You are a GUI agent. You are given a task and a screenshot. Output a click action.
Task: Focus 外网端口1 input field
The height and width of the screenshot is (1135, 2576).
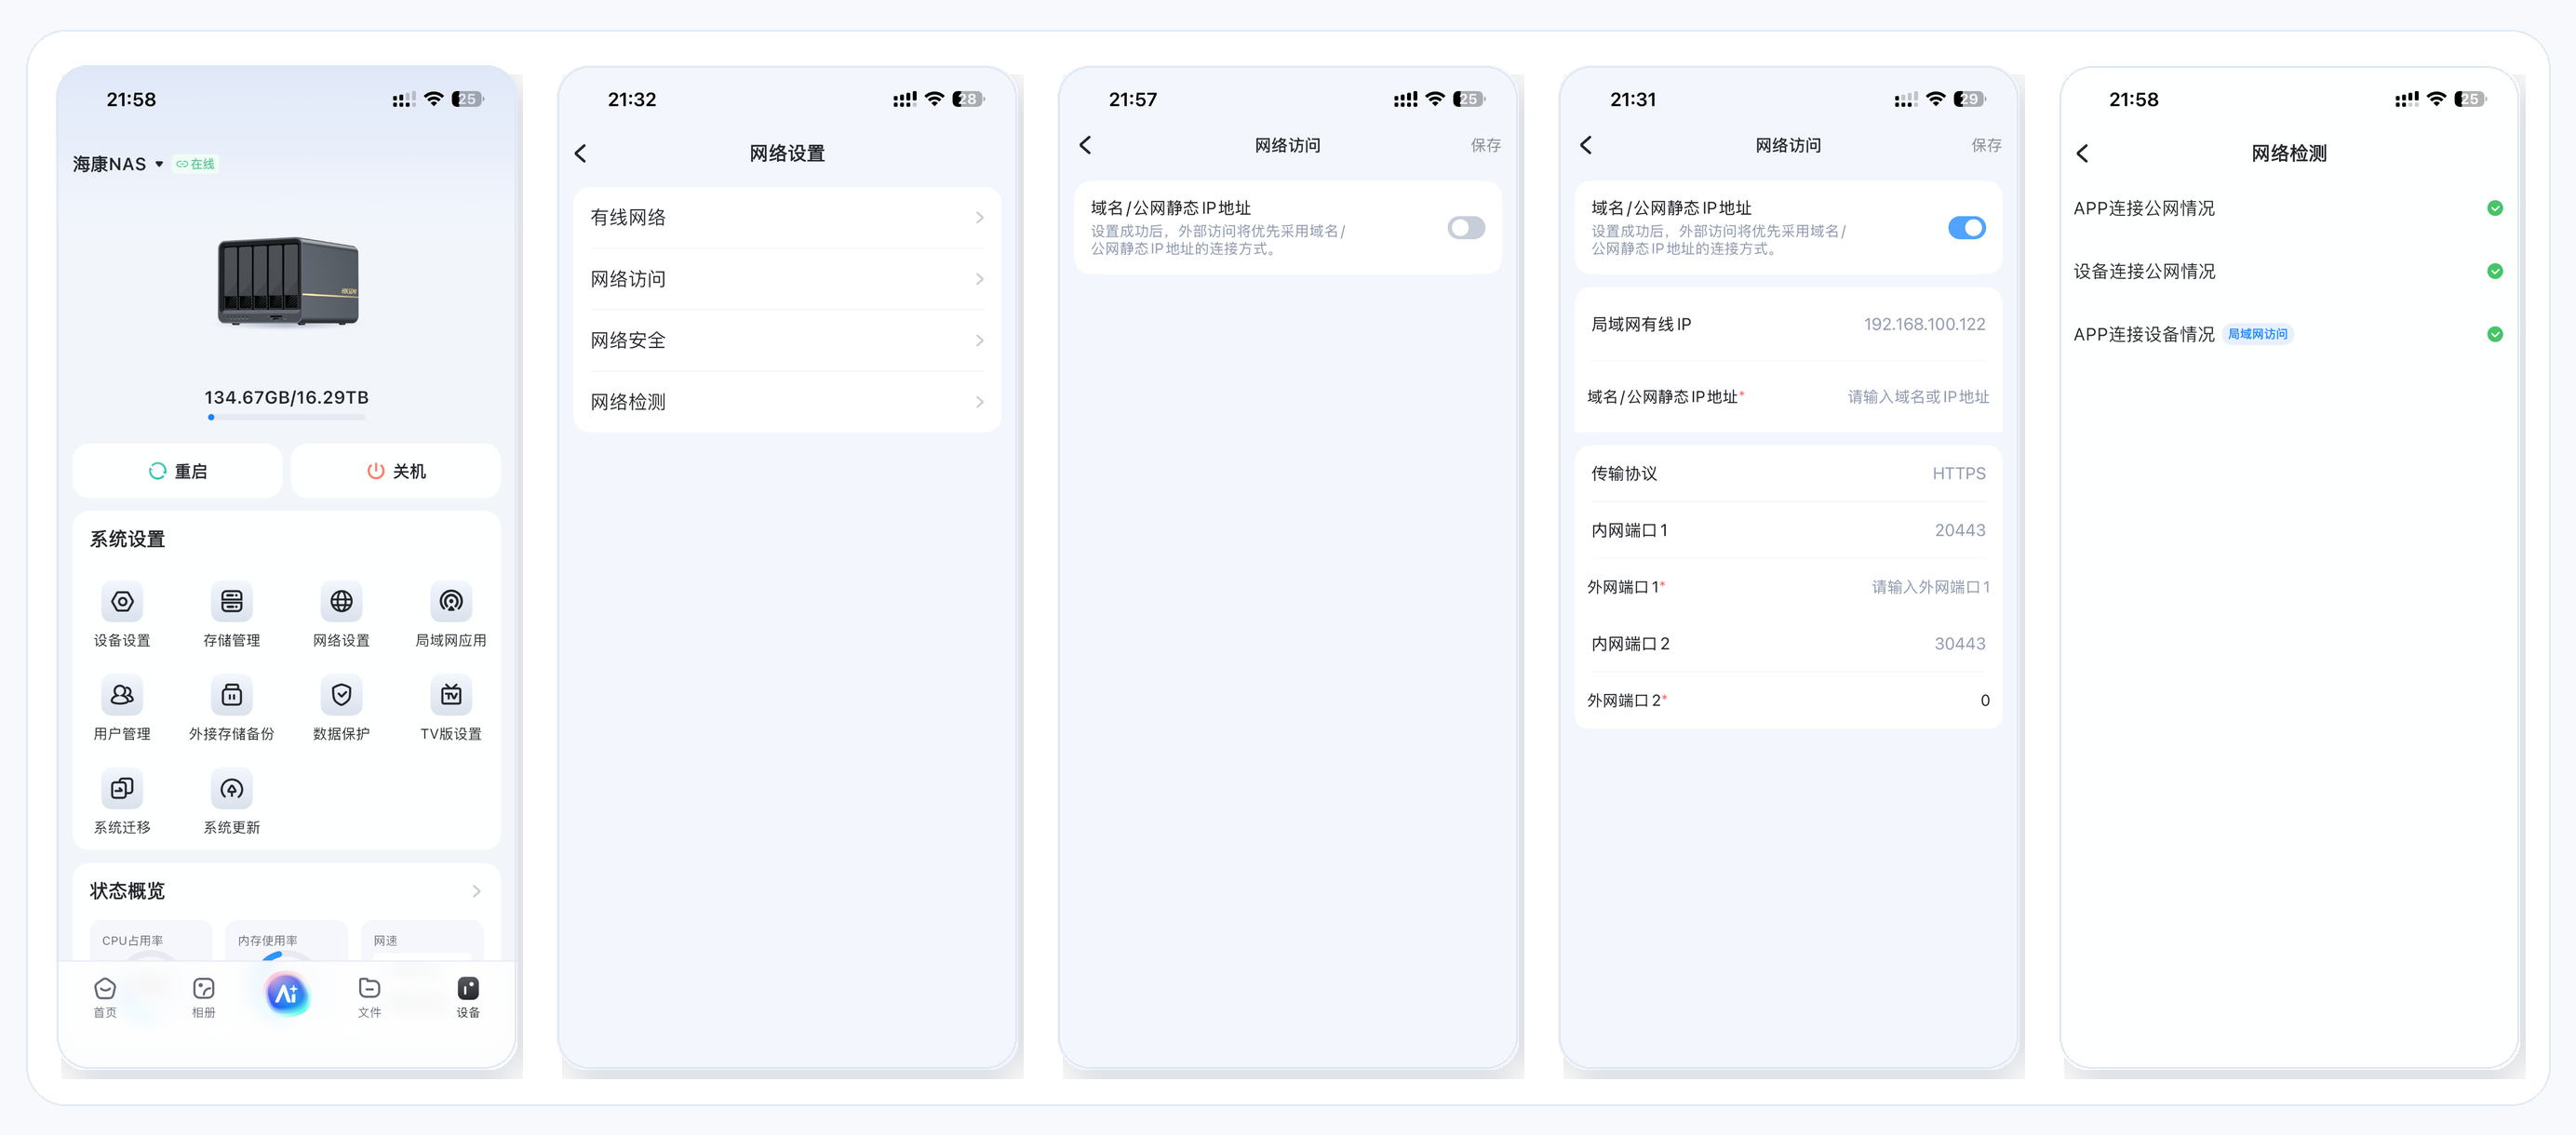pos(1930,587)
